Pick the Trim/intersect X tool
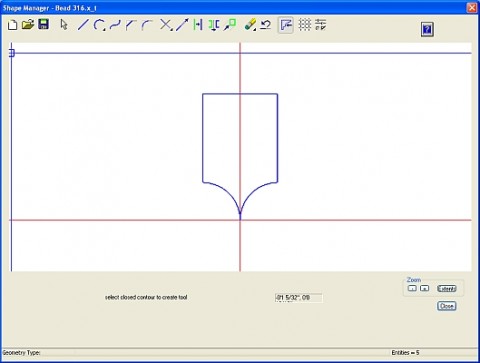 coord(165,25)
